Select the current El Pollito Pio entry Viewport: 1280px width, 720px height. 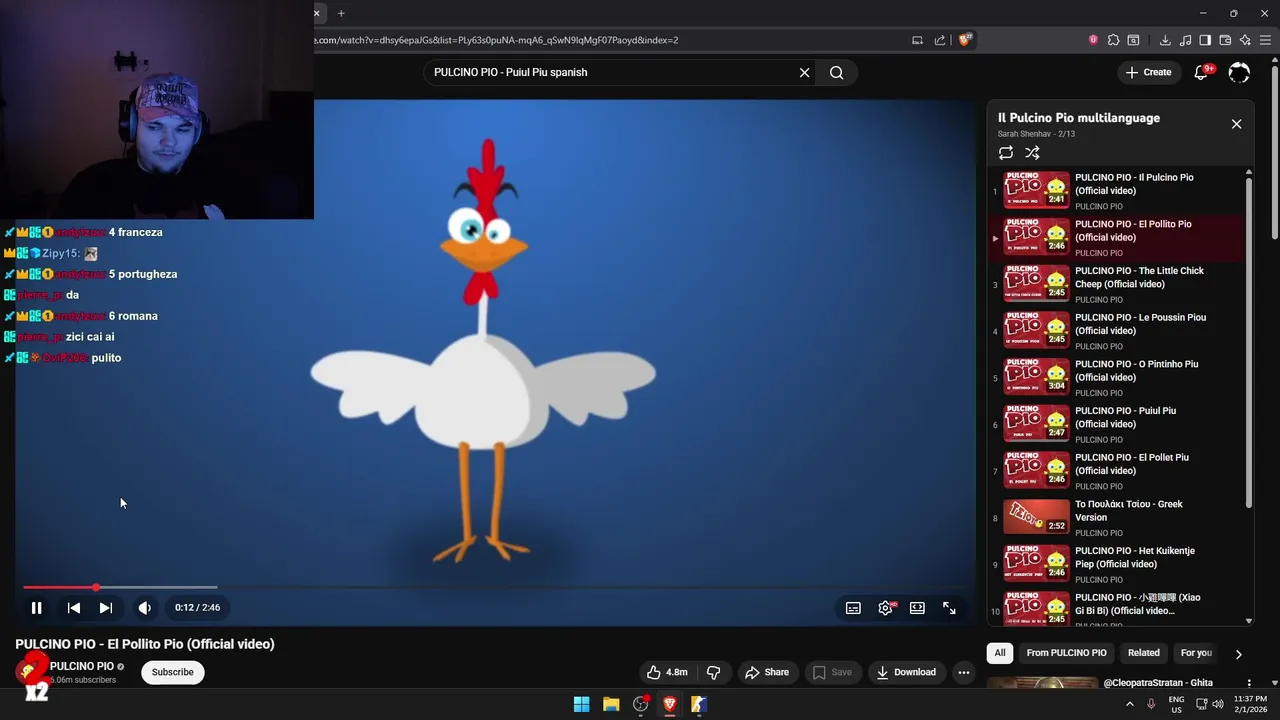[x=1115, y=238]
